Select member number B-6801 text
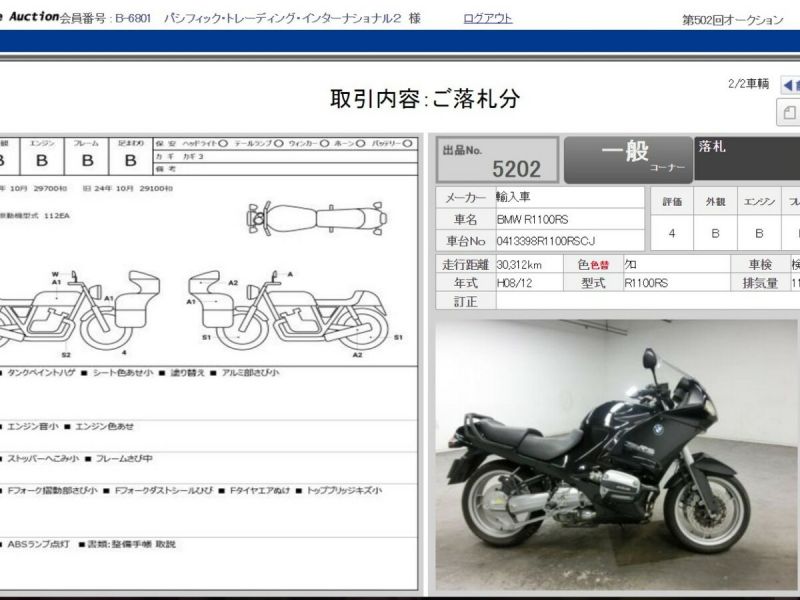This screenshot has width=800, height=600. click(x=133, y=19)
